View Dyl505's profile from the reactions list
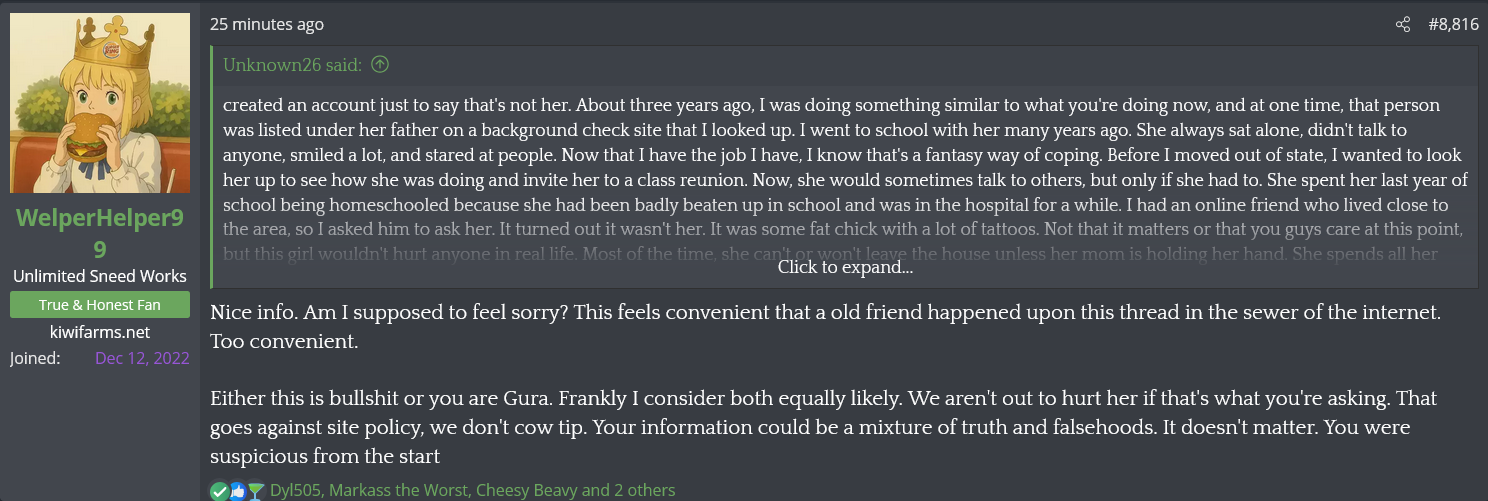 (x=295, y=491)
